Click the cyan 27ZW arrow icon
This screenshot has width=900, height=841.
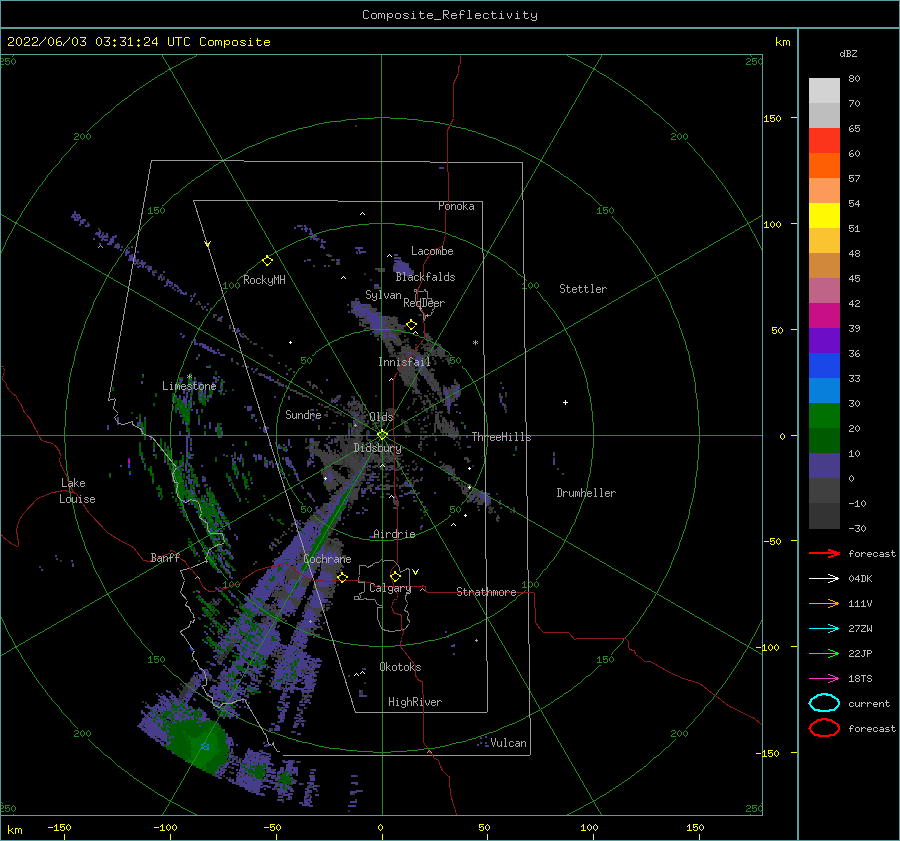click(824, 629)
